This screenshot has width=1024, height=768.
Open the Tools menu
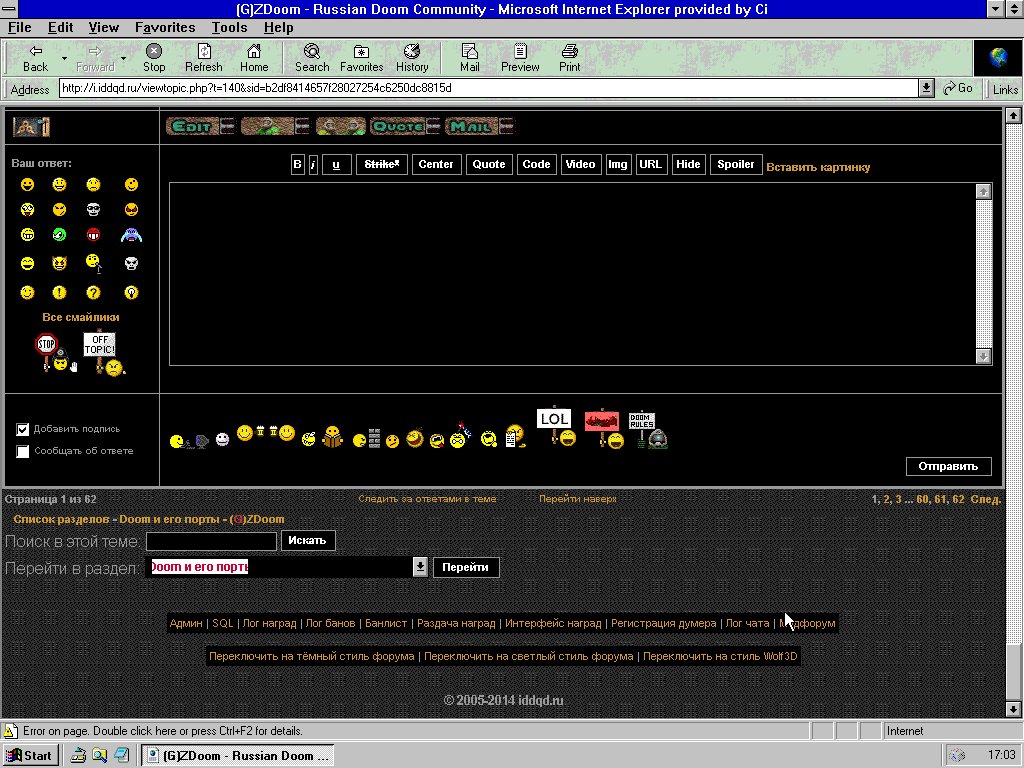coord(229,27)
